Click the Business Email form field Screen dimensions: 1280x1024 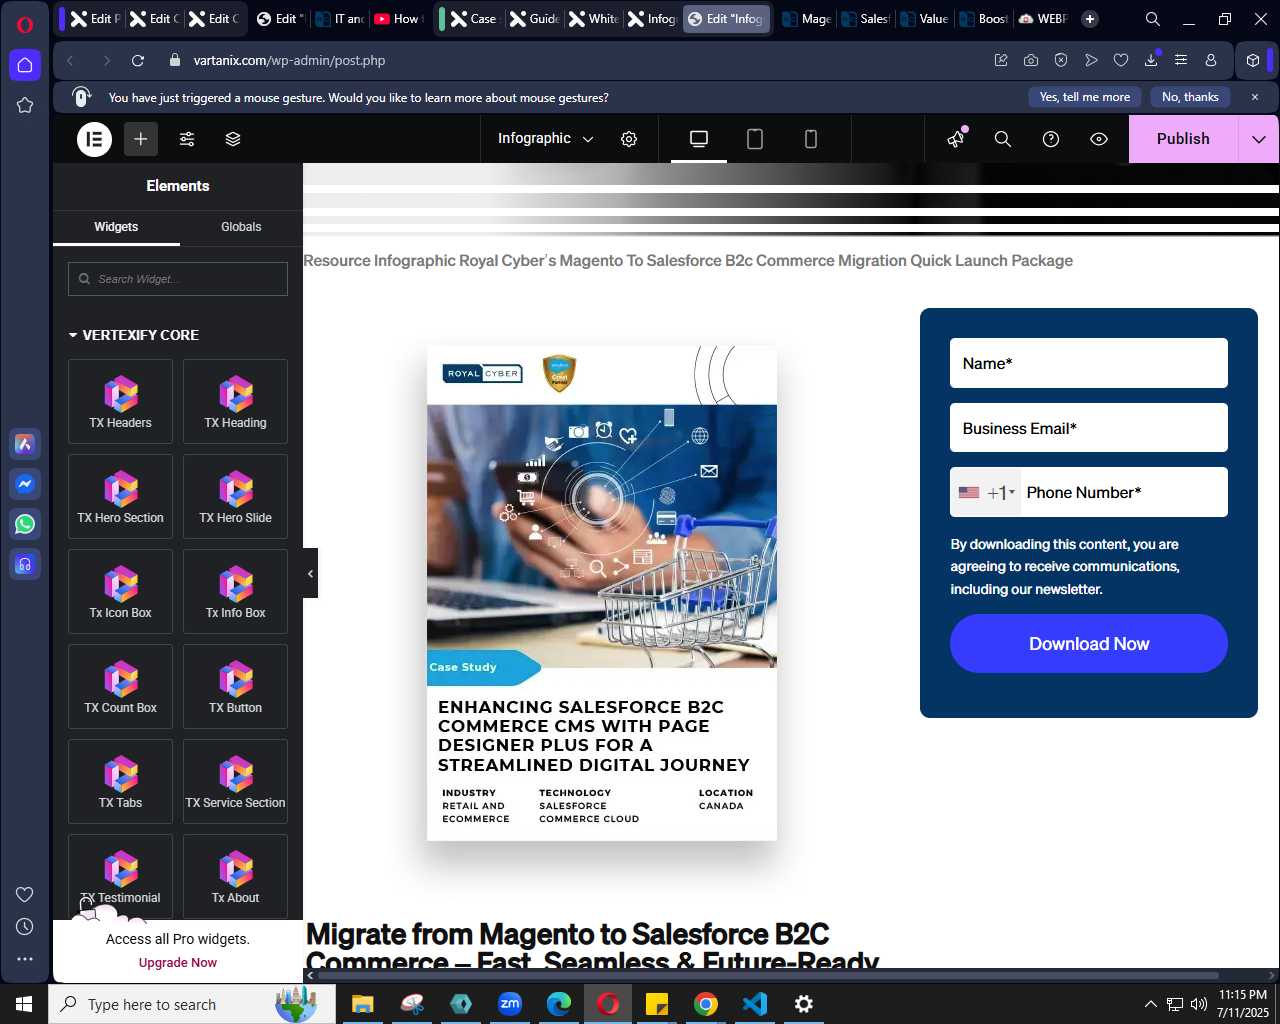[1089, 428]
